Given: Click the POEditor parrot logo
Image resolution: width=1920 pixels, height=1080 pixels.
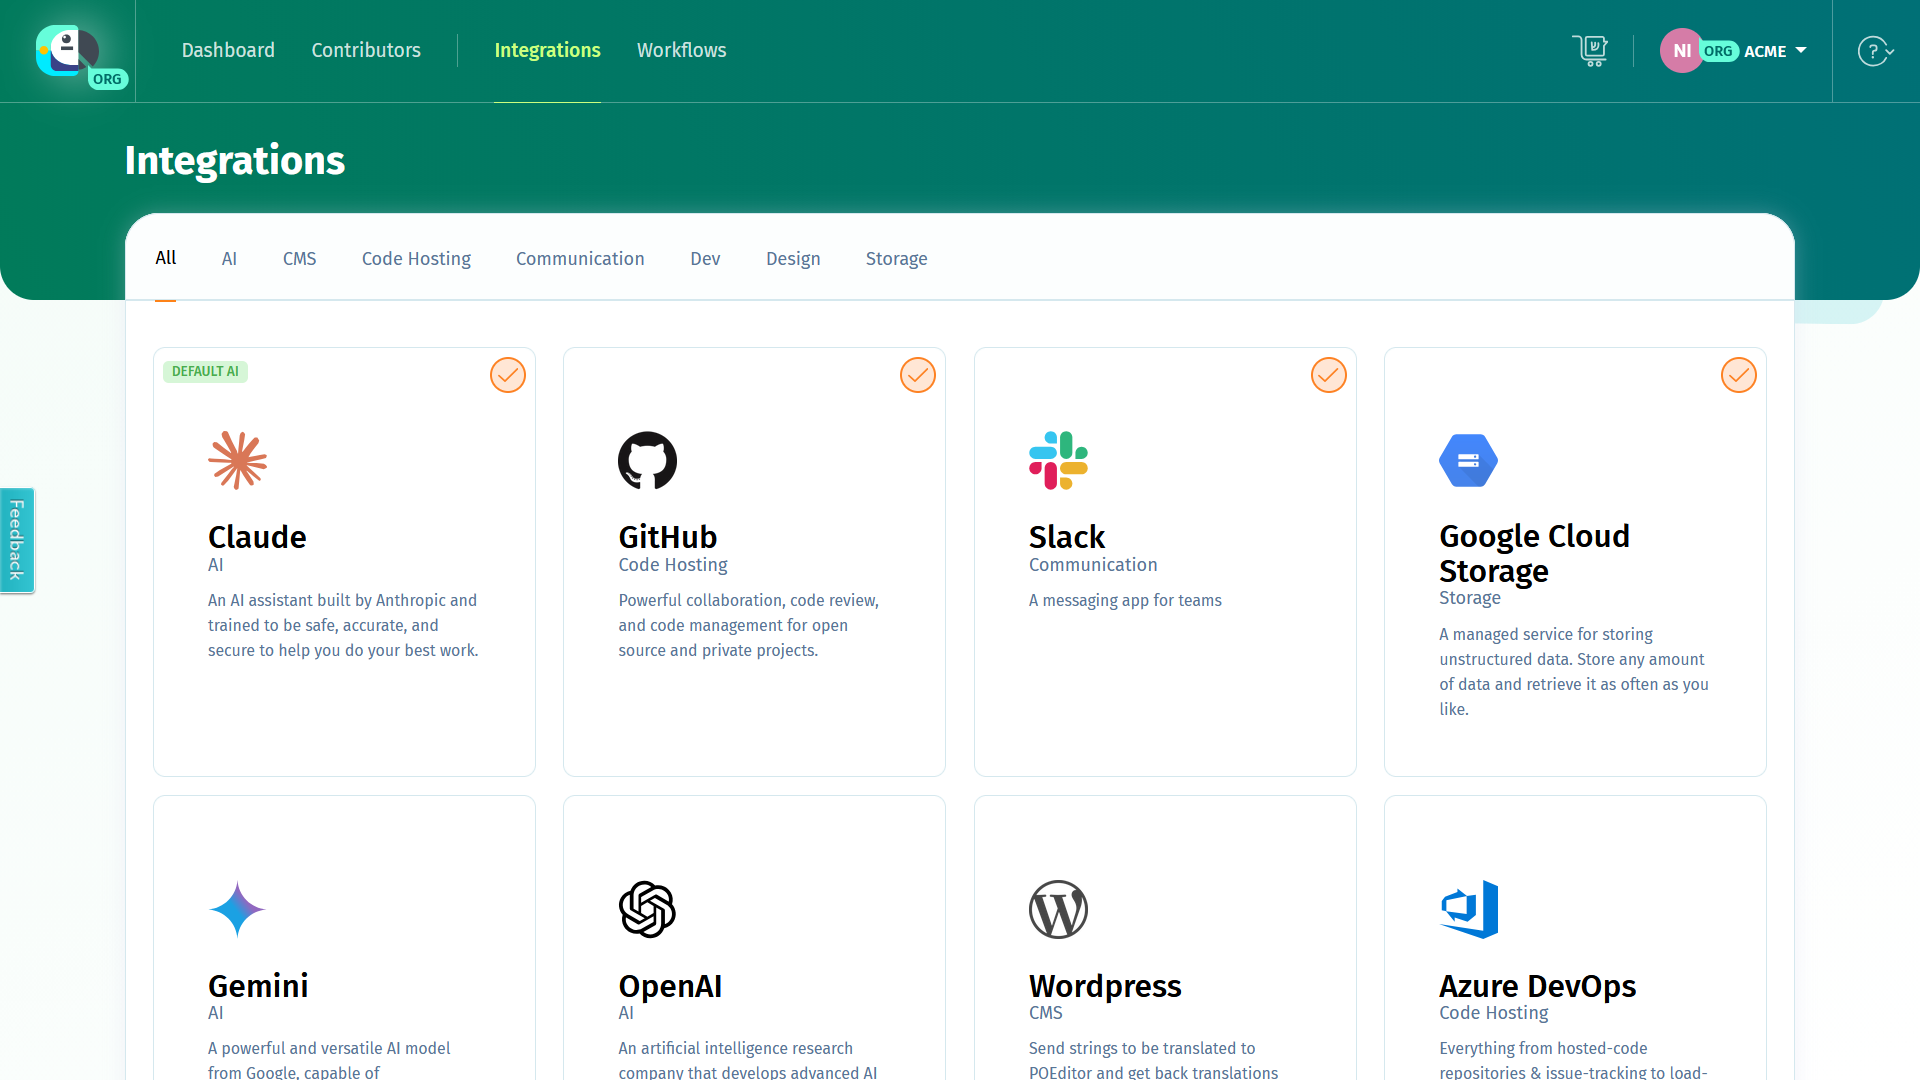Looking at the screenshot, I should click(x=67, y=50).
